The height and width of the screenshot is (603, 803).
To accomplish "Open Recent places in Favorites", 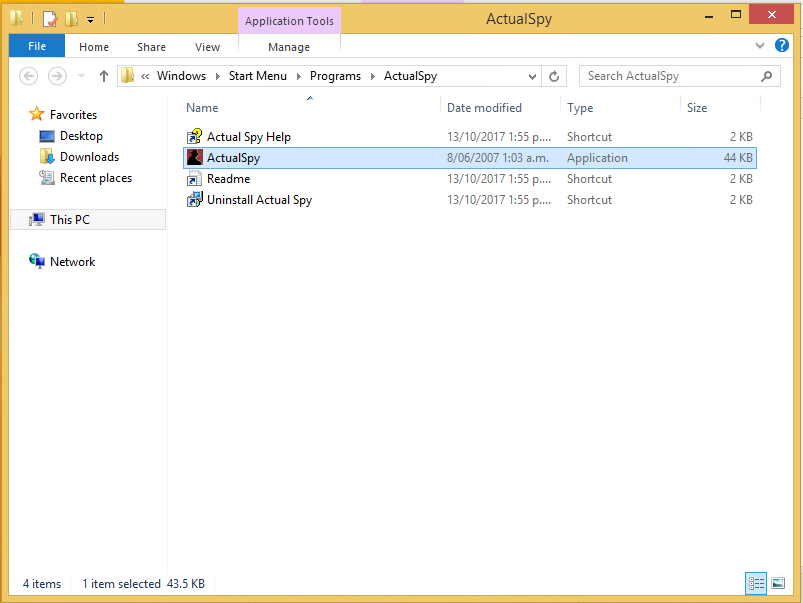I will click(x=96, y=178).
